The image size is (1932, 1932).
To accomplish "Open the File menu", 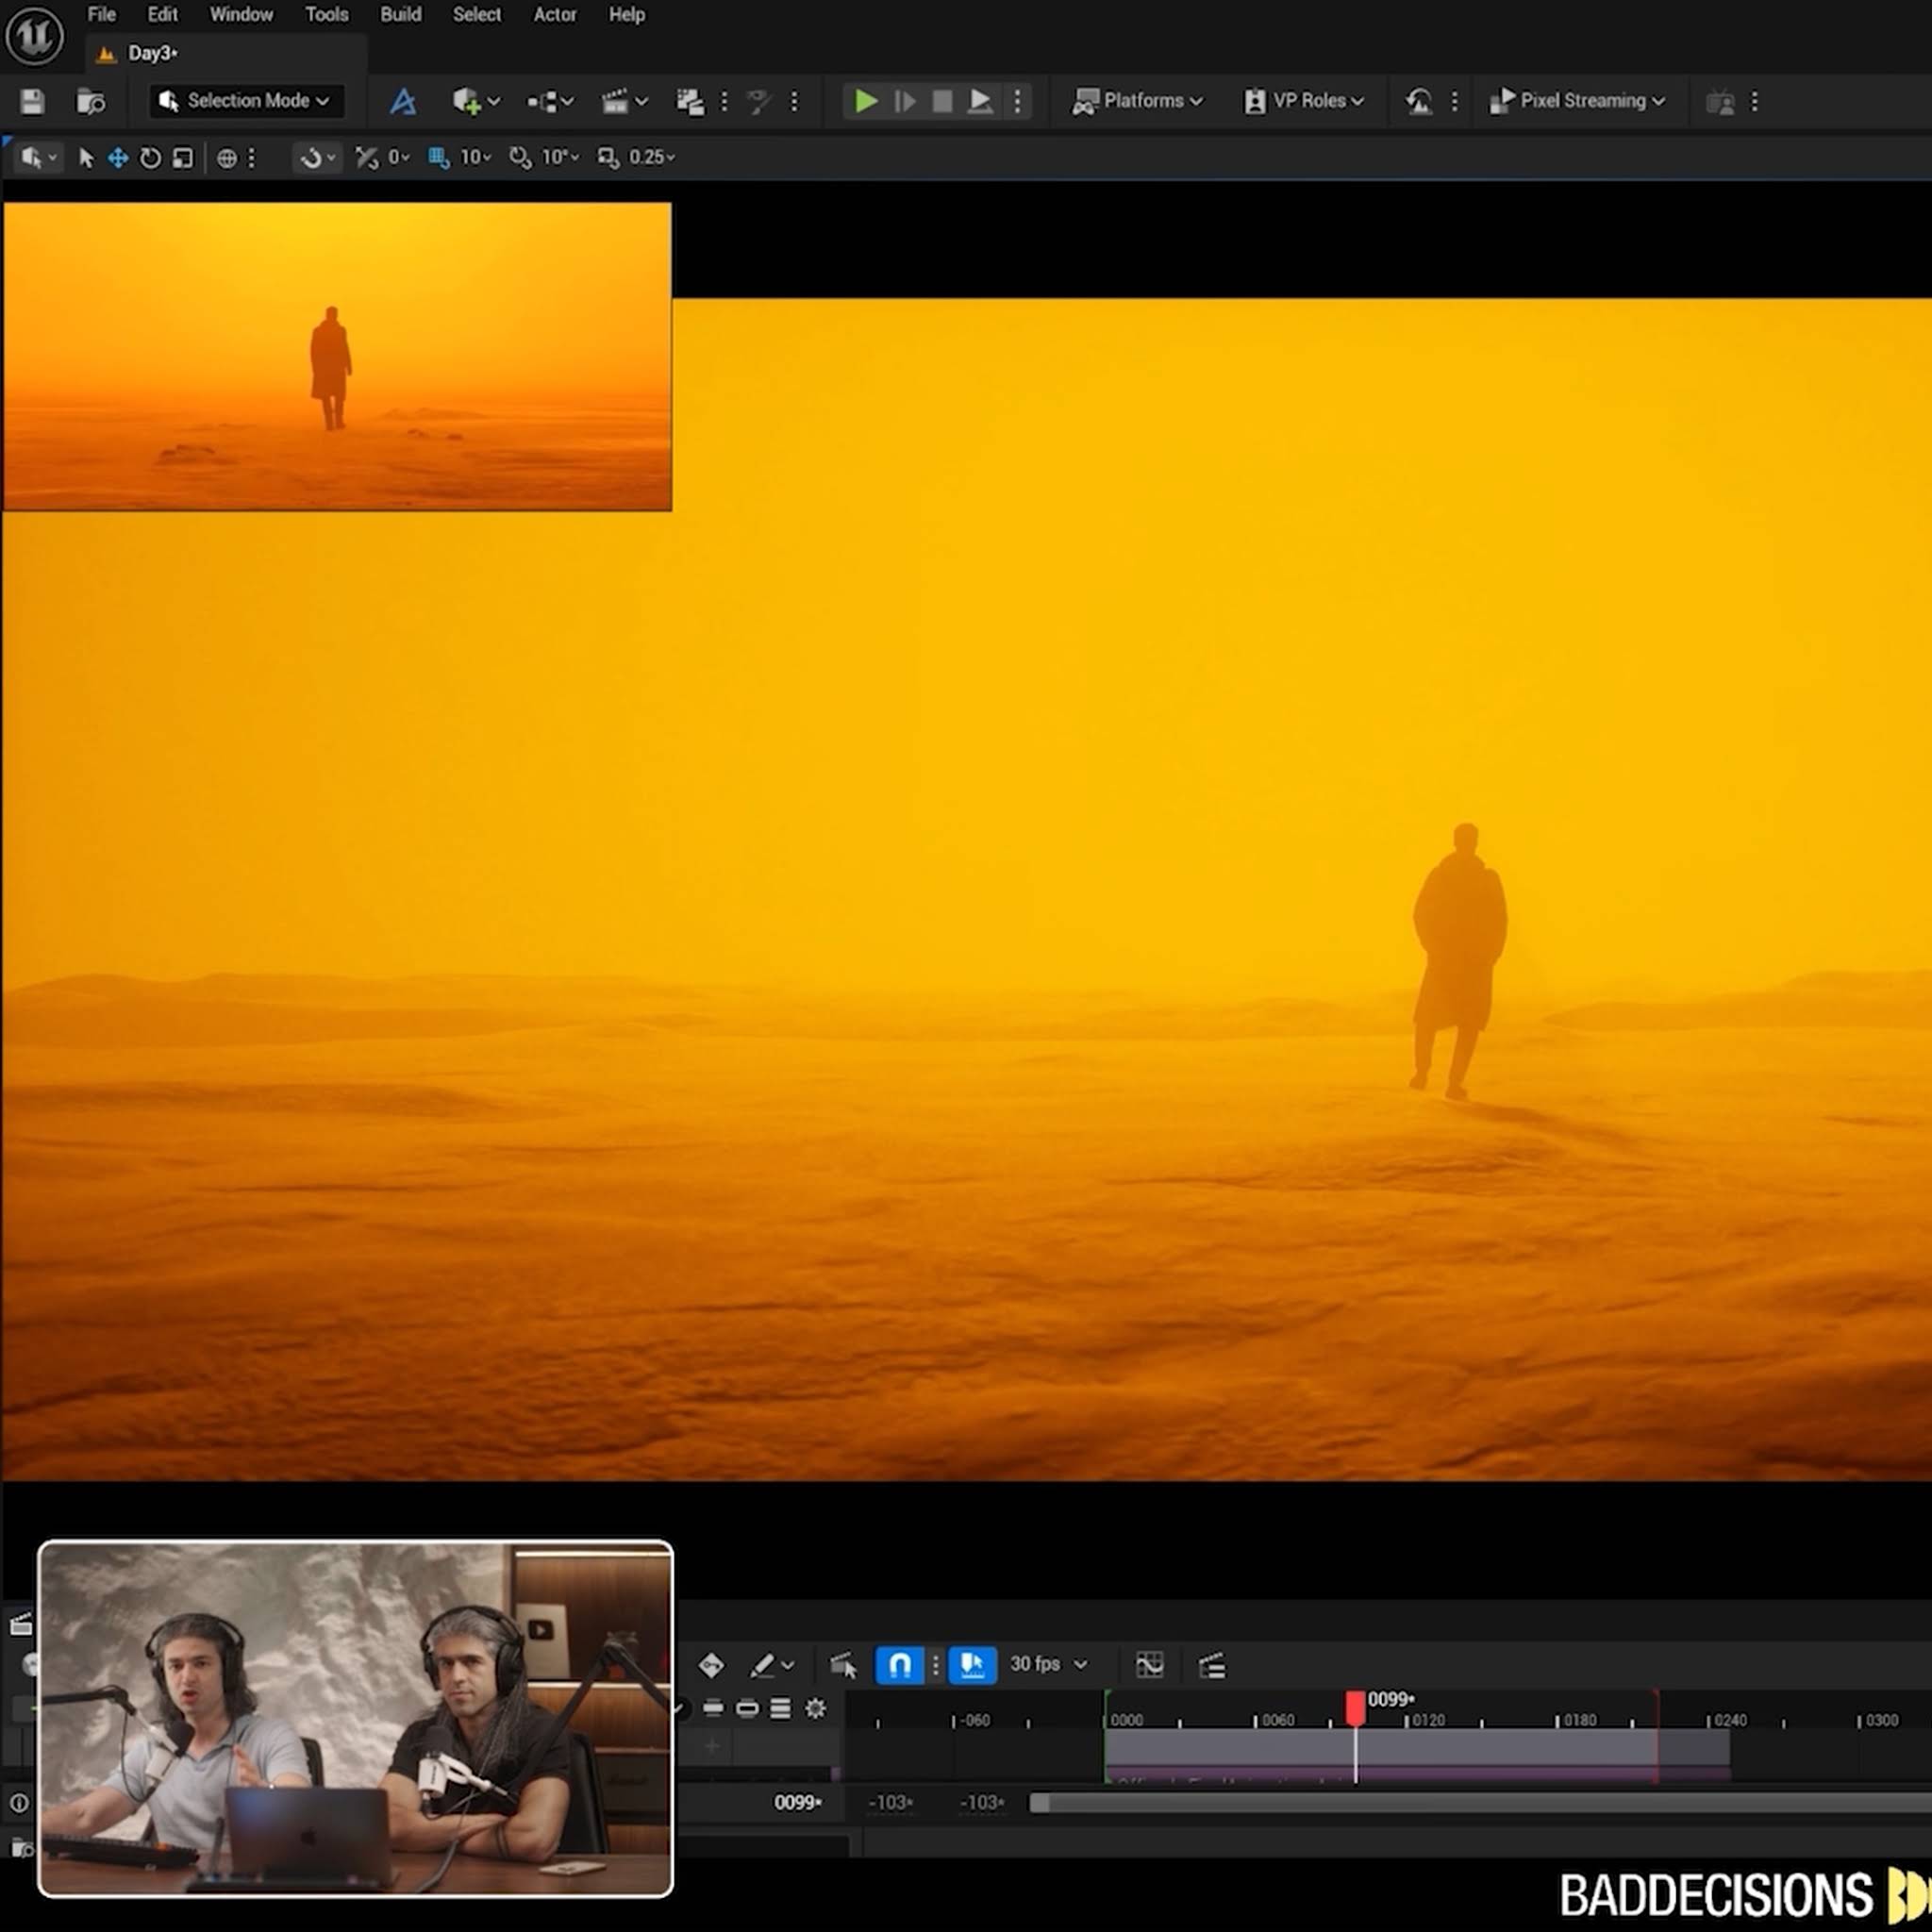I will (101, 15).
